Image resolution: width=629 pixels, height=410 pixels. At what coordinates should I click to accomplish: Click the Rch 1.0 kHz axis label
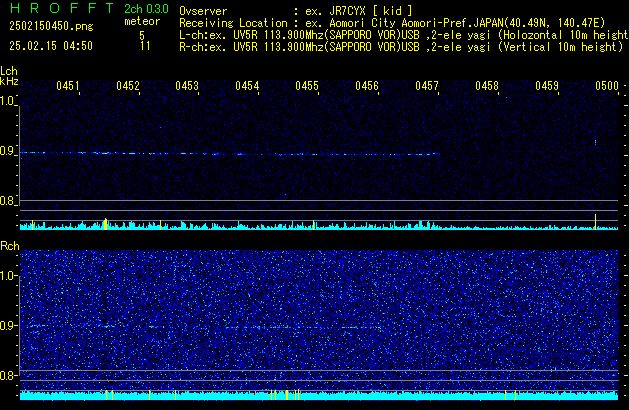(7, 276)
